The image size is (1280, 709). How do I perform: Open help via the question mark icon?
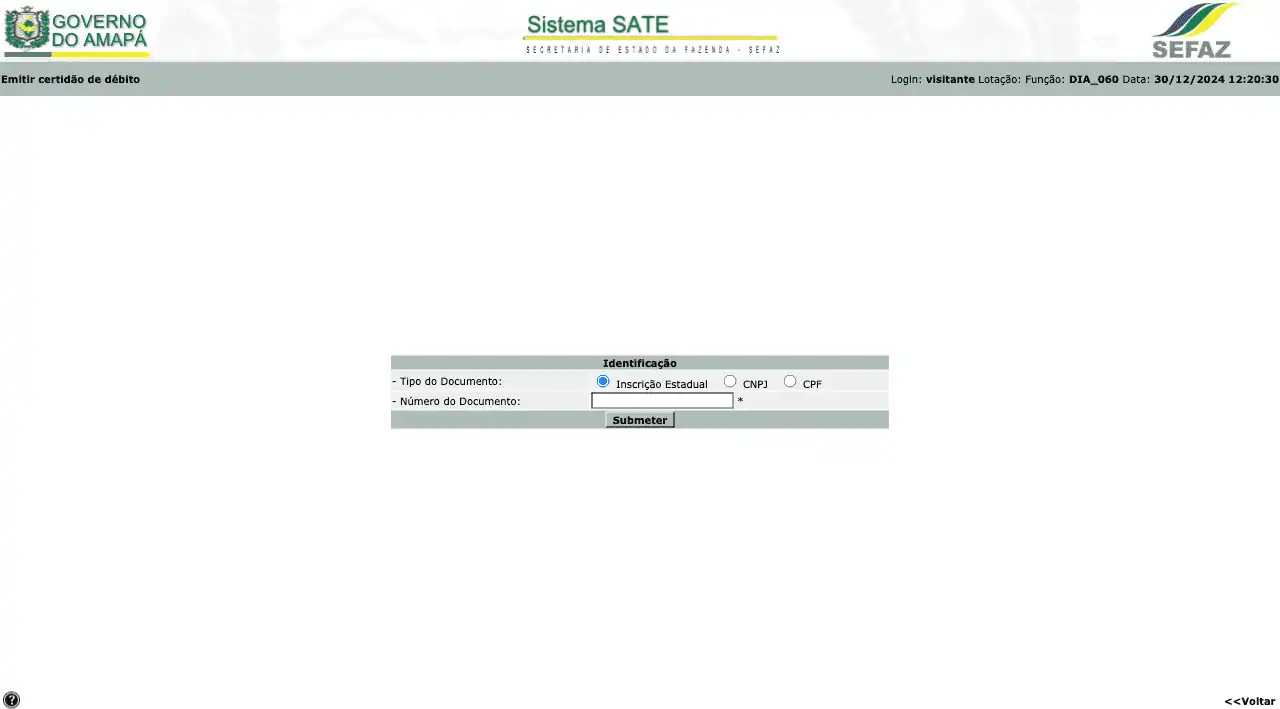[x=11, y=700]
